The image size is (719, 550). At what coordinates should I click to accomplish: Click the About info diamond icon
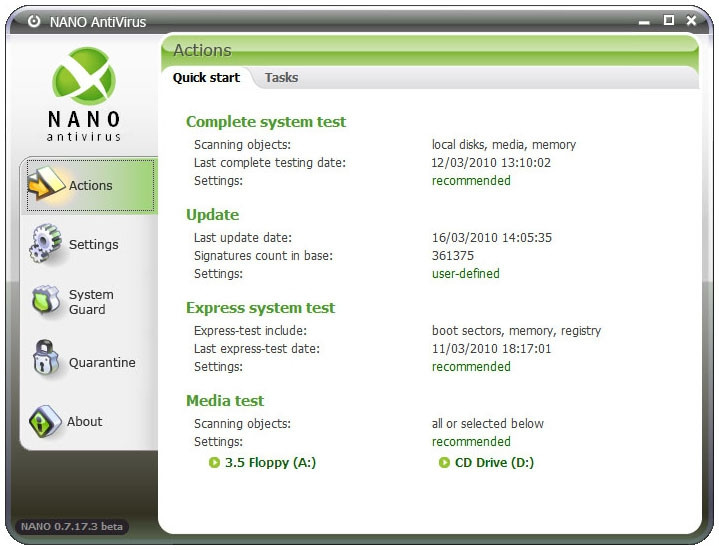coord(45,421)
